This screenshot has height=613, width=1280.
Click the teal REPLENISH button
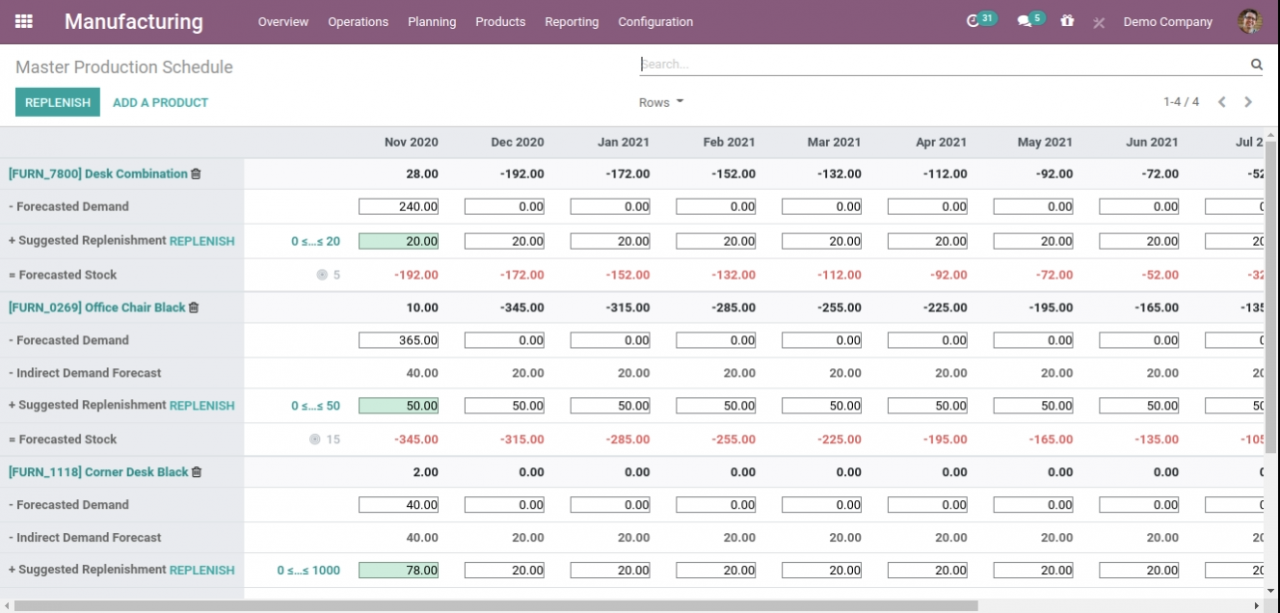tap(57, 102)
